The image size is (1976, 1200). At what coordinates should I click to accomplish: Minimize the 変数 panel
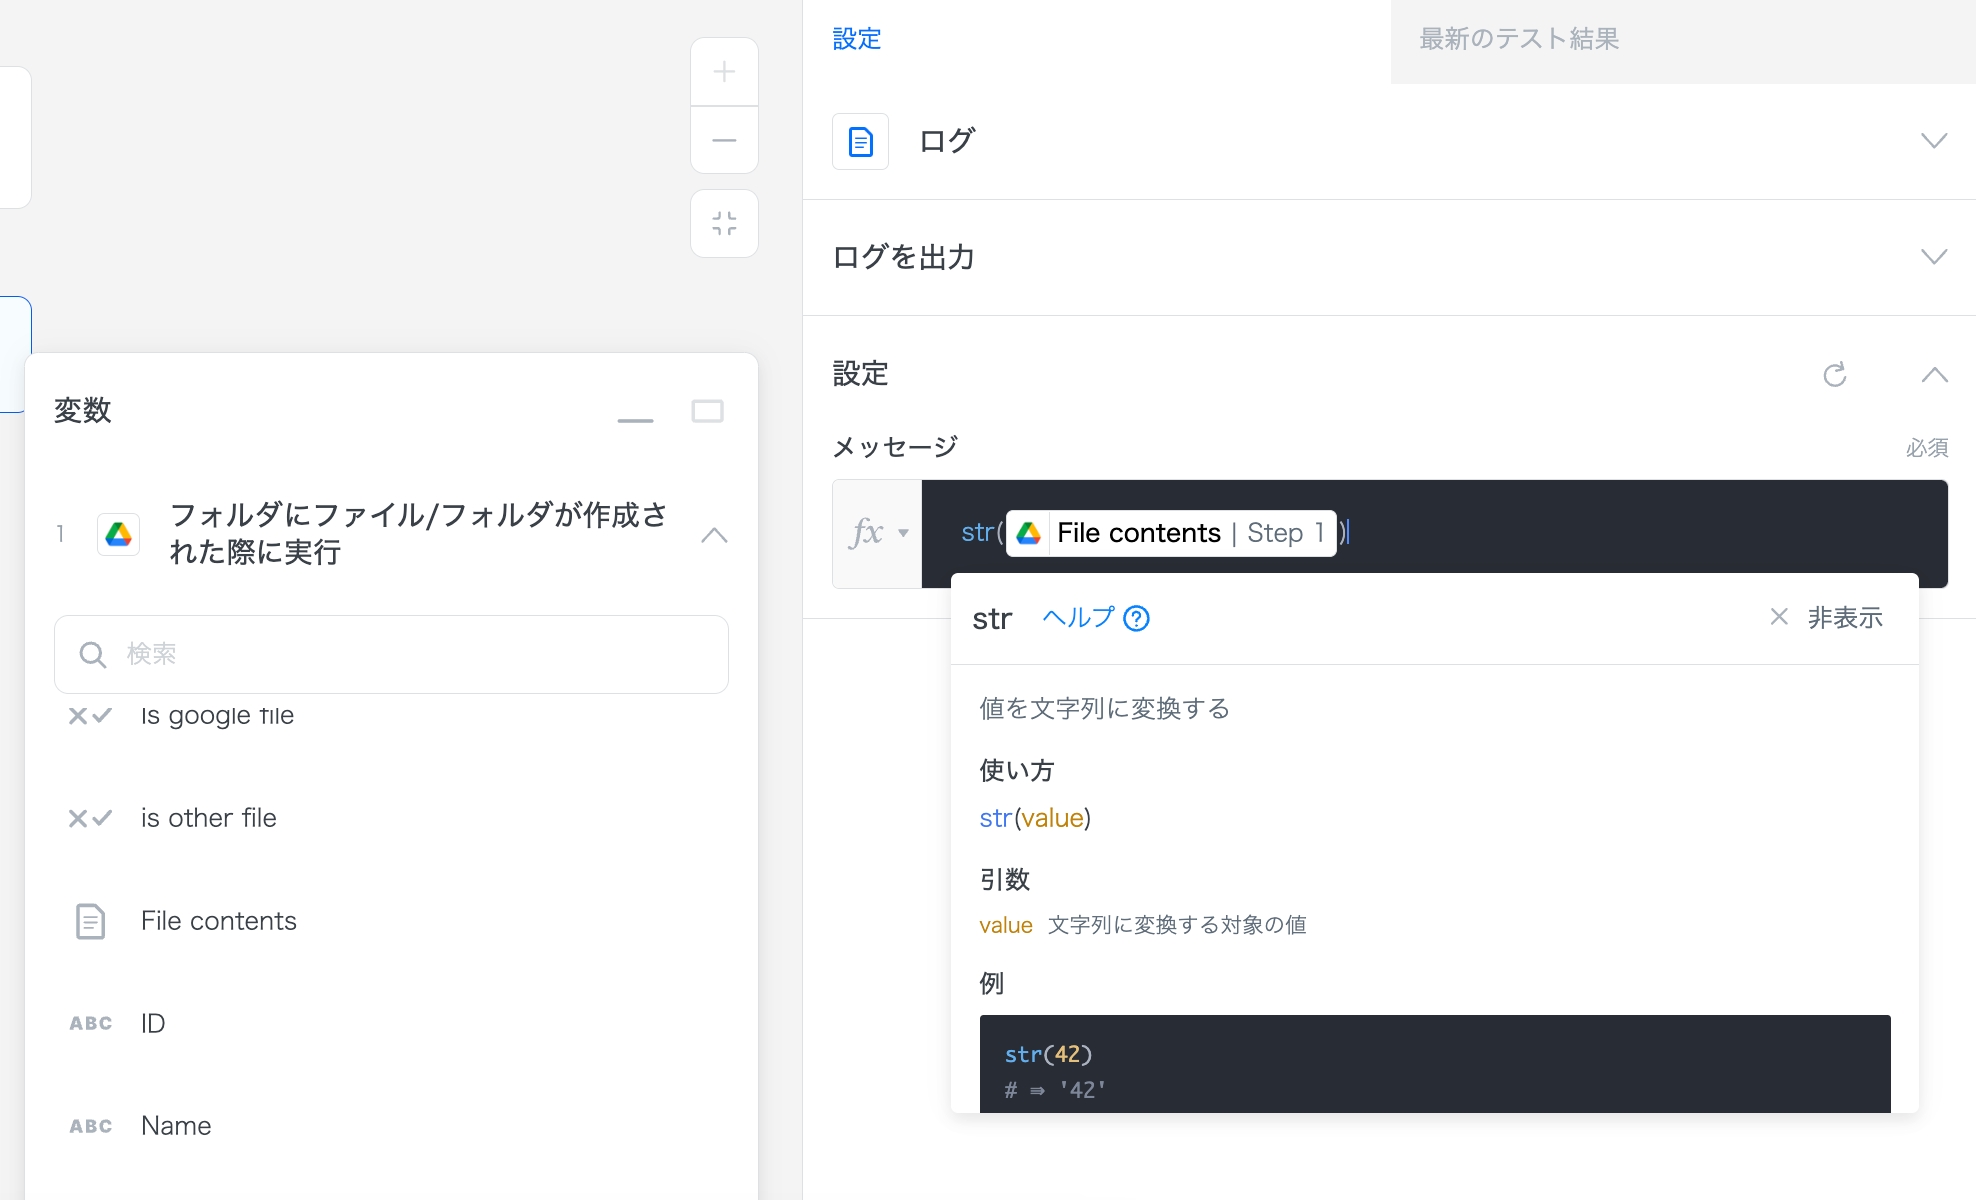coord(635,420)
